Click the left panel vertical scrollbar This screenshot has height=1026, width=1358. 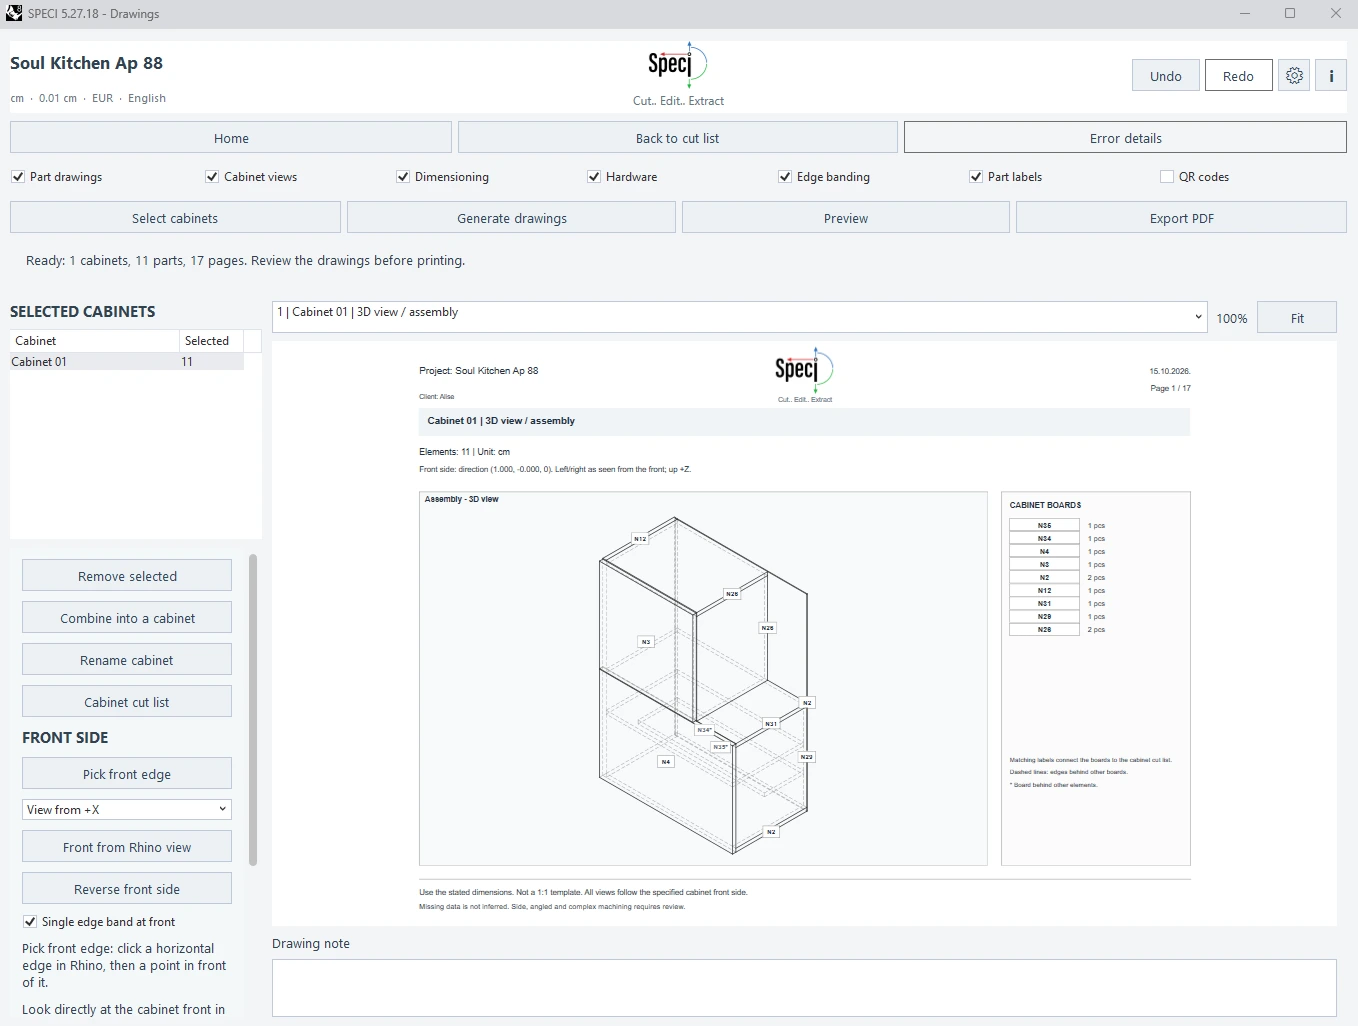(x=253, y=710)
